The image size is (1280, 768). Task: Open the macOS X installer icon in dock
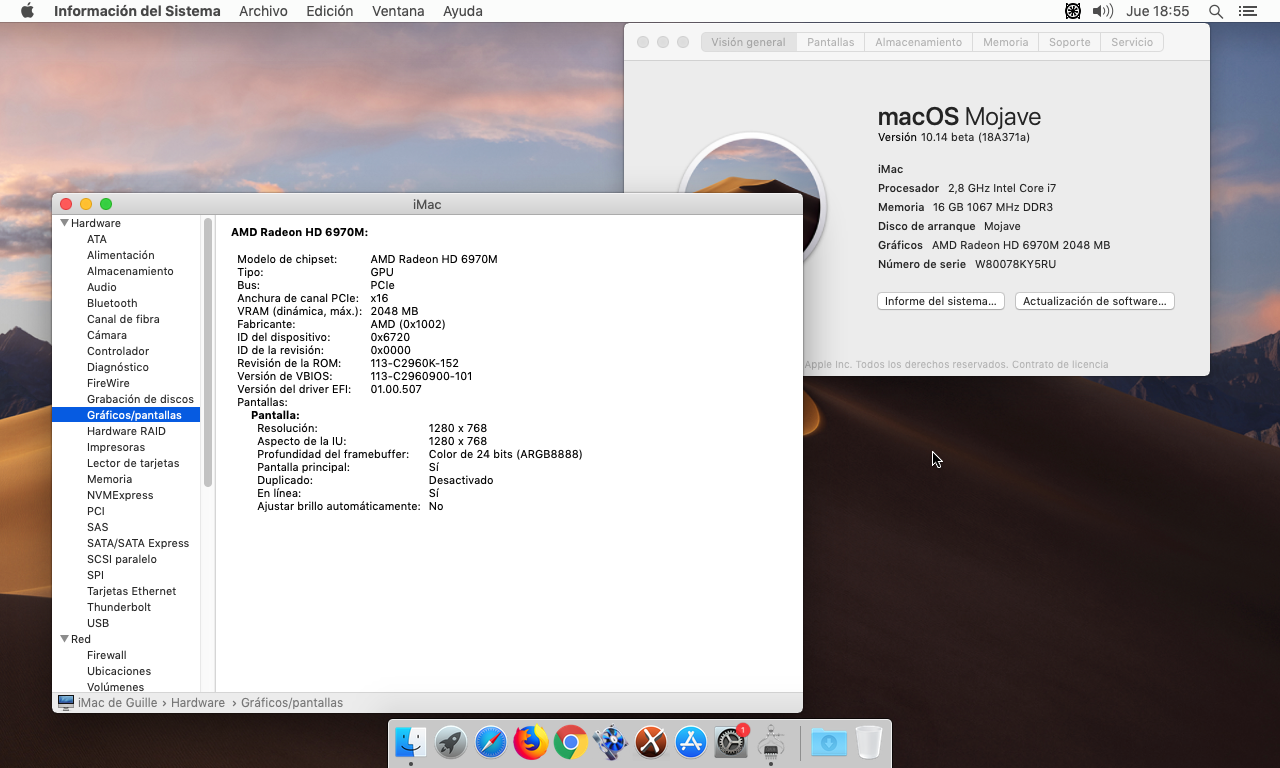tap(651, 742)
